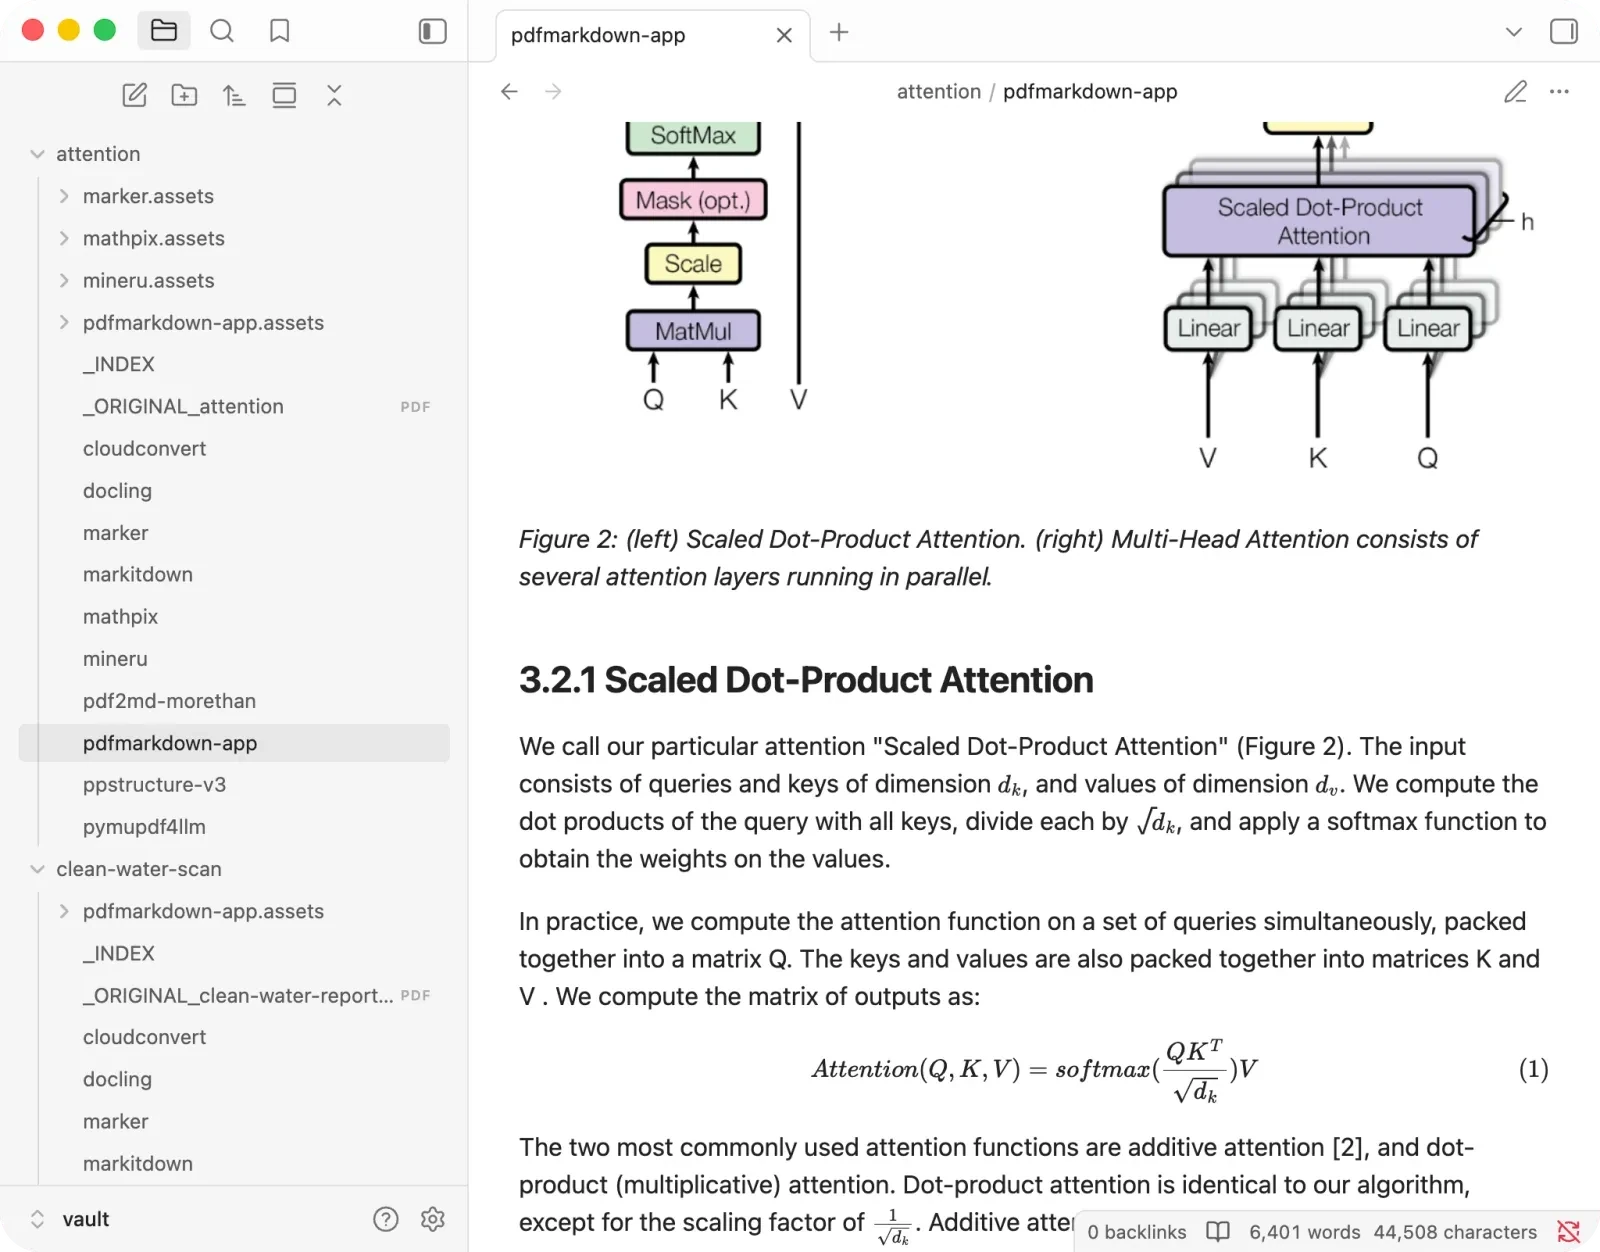This screenshot has height=1252, width=1600.
Task: Click 6,401 words status entry
Action: coord(1305,1232)
